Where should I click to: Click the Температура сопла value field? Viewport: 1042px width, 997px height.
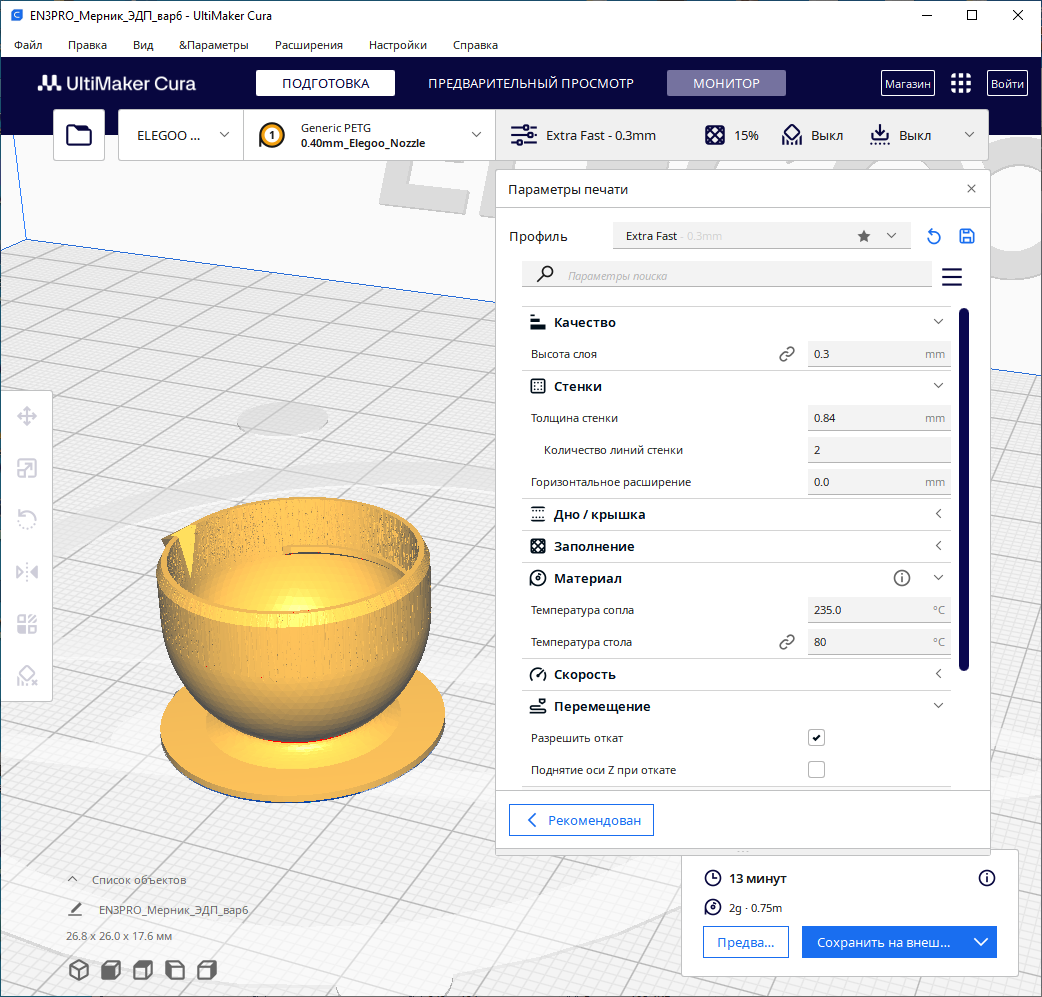(x=878, y=610)
